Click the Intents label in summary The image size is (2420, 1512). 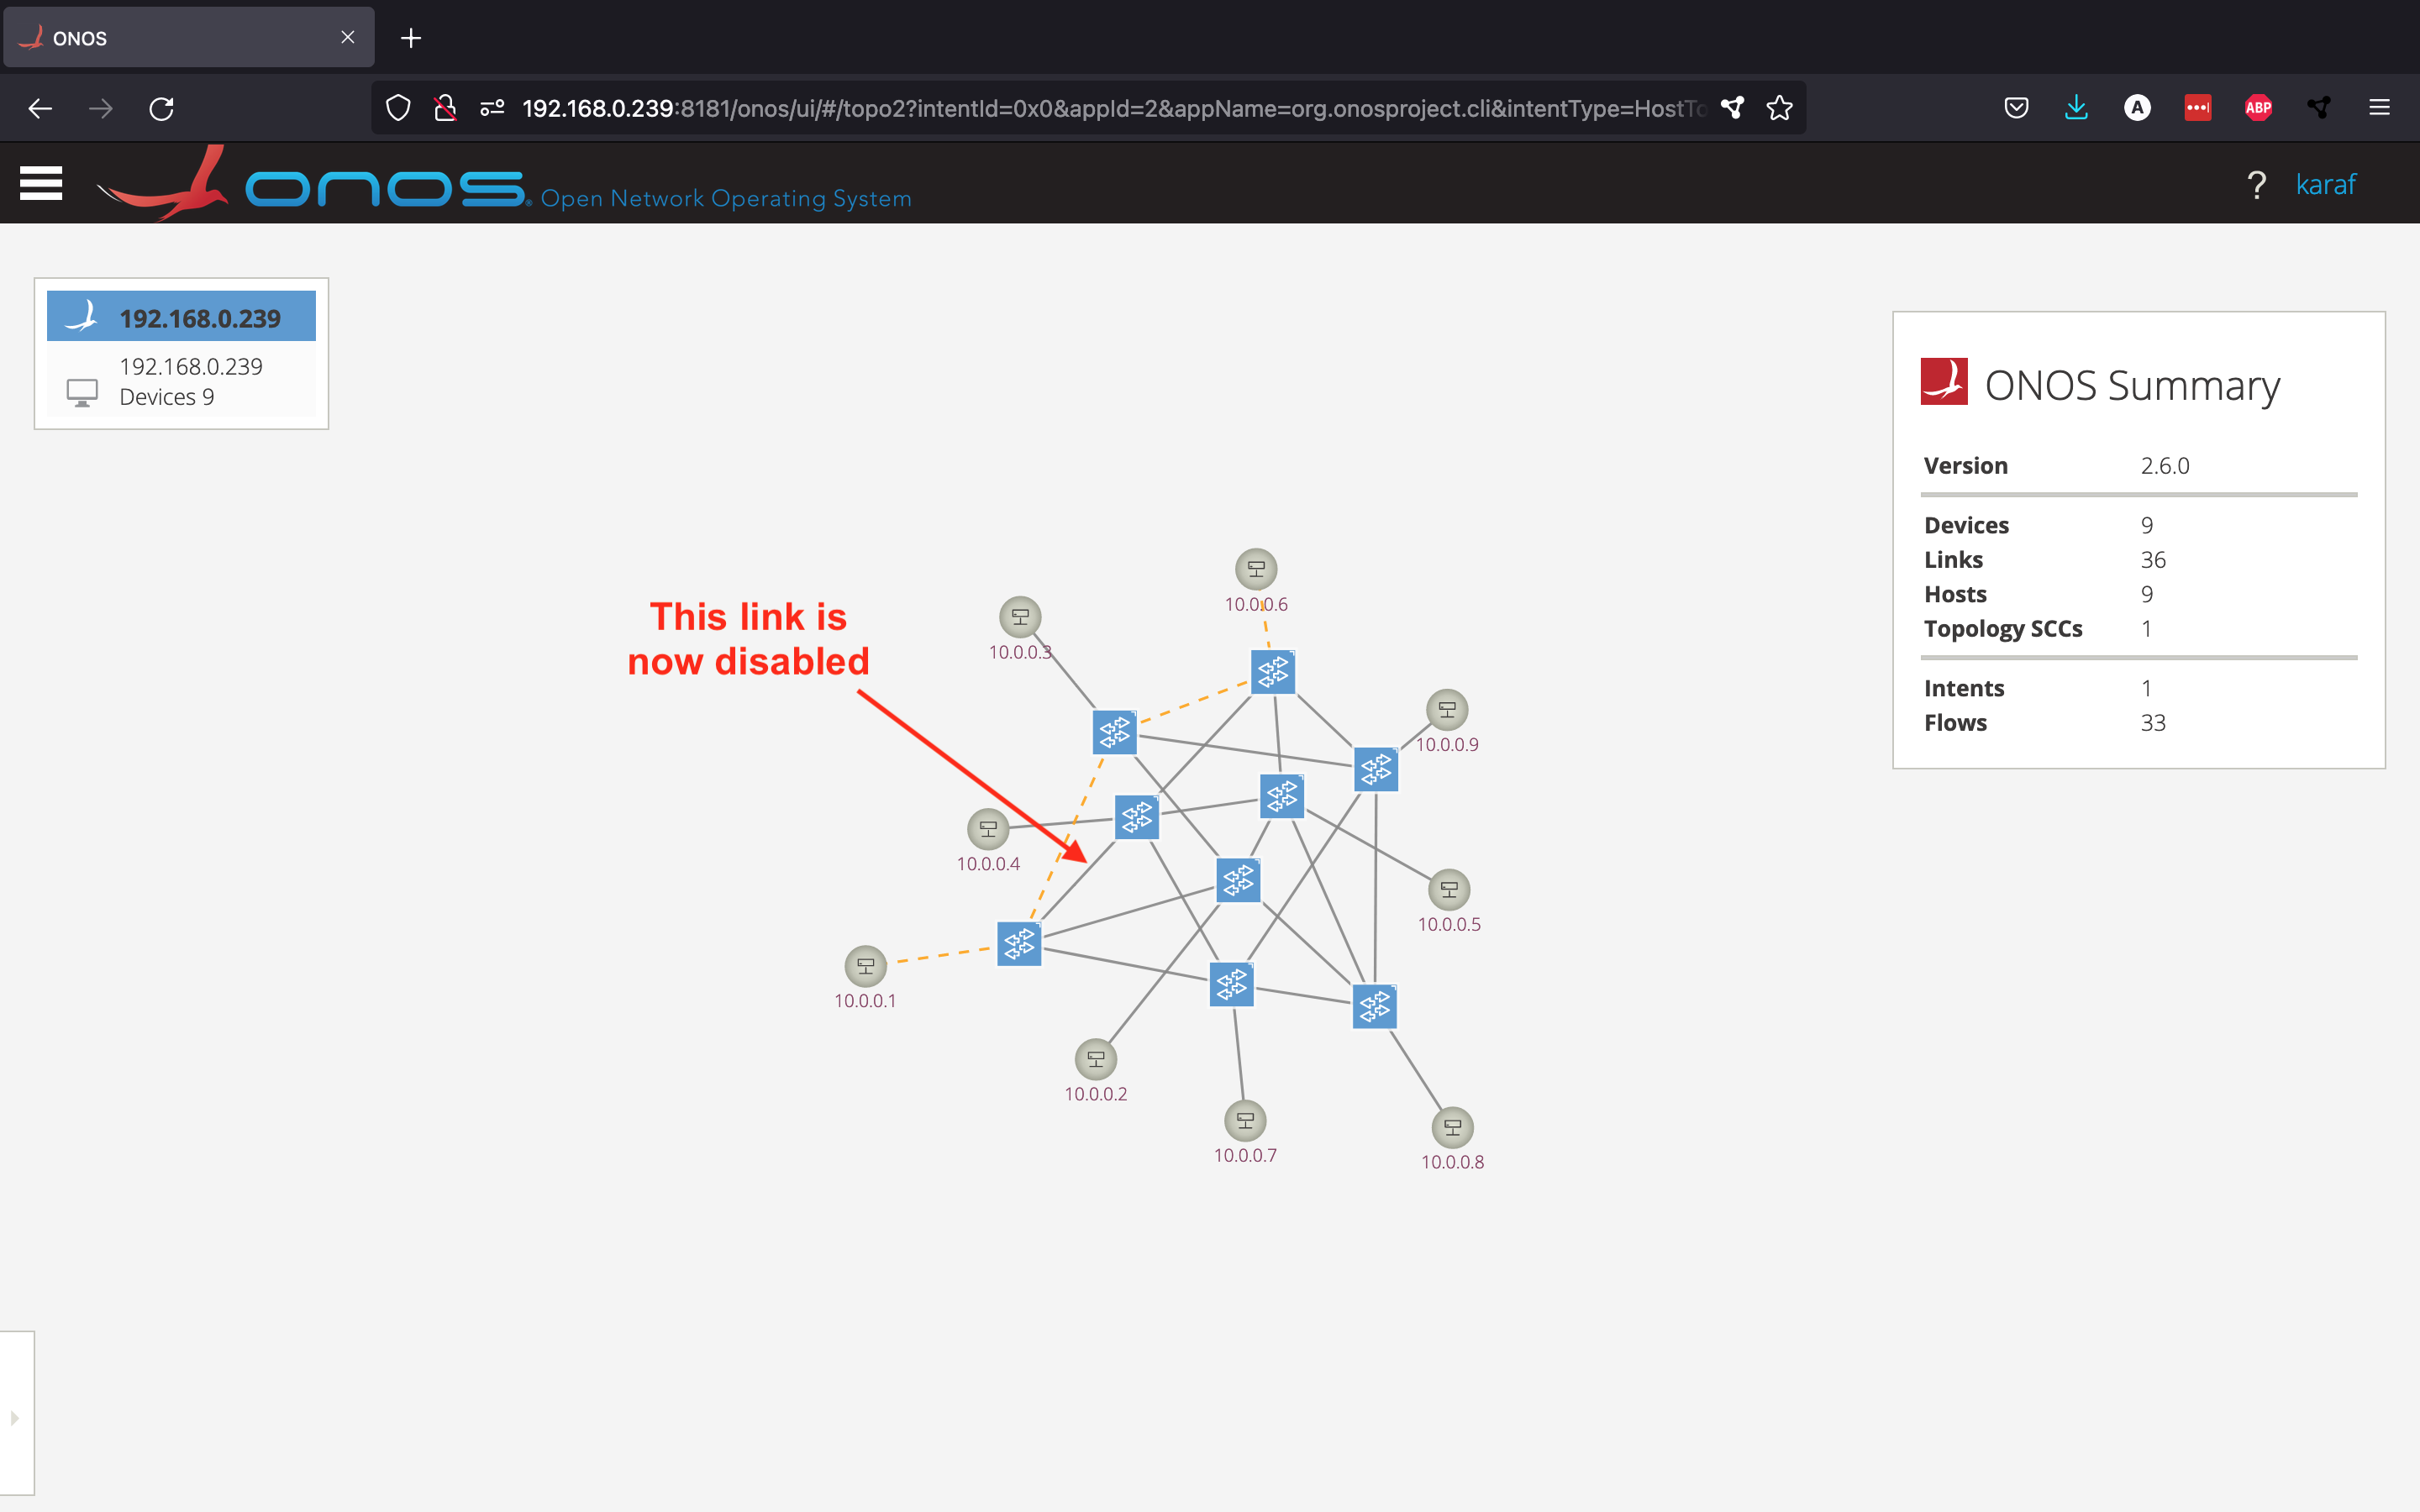(1964, 688)
